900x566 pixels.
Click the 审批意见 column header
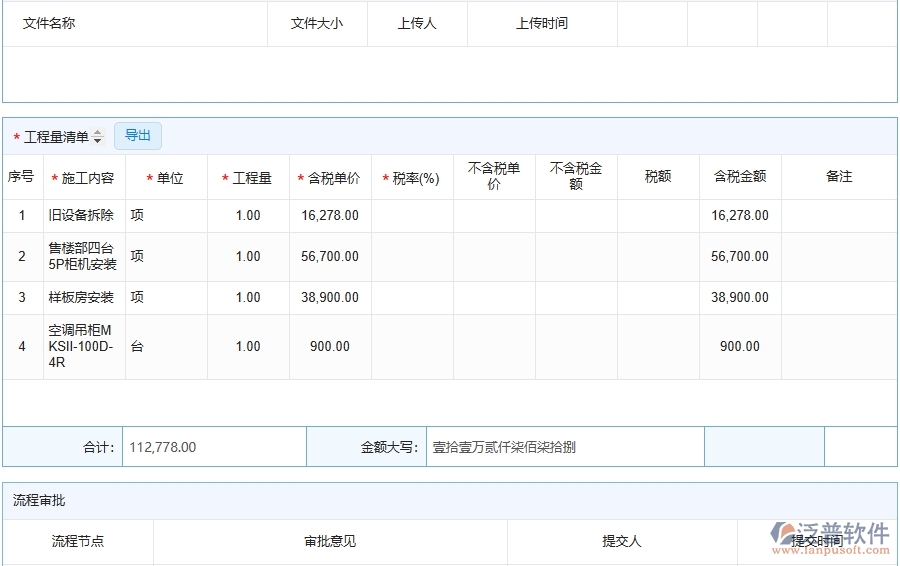(330, 542)
